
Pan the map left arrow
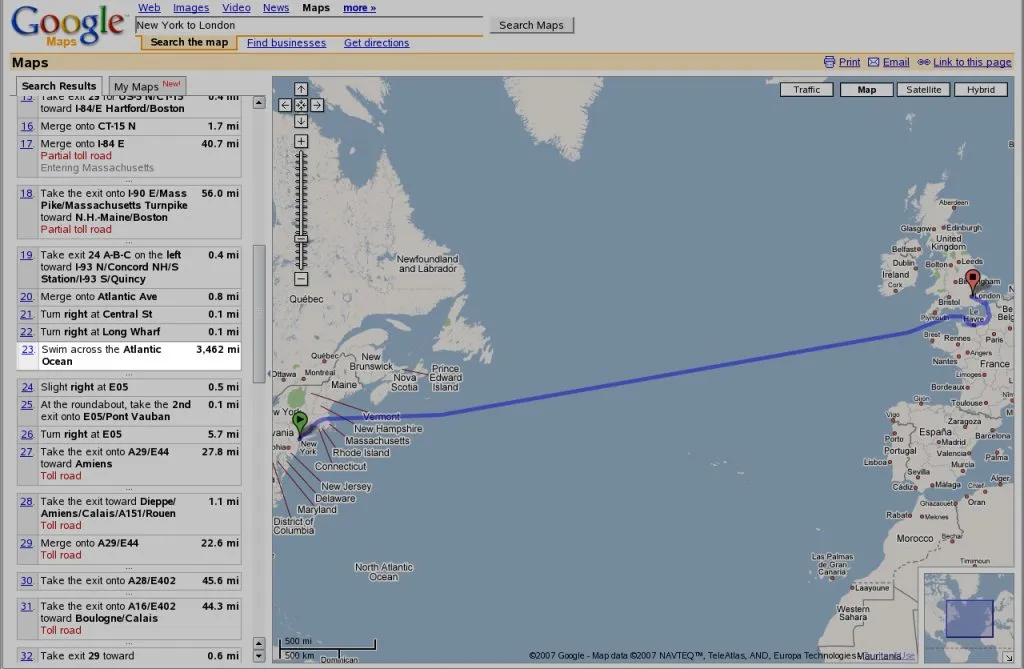point(285,105)
